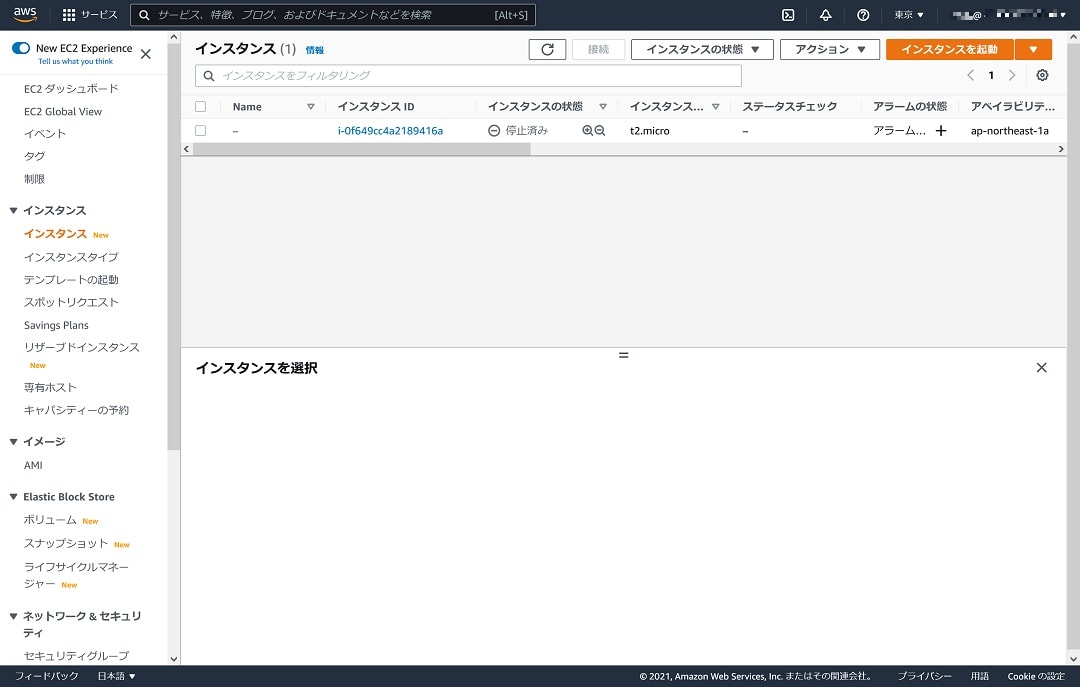Collapse the Elastic Block Store section

point(13,497)
